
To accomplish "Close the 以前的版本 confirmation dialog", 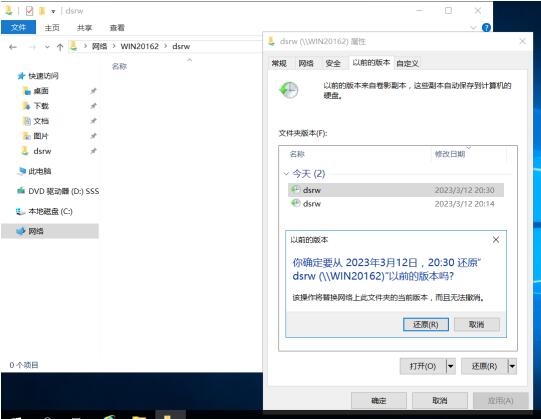I will (496, 240).
